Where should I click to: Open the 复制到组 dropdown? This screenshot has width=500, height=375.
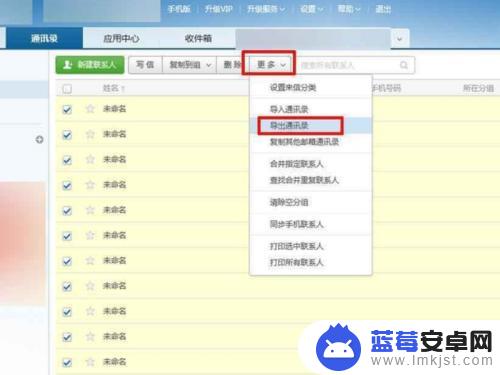(190, 65)
